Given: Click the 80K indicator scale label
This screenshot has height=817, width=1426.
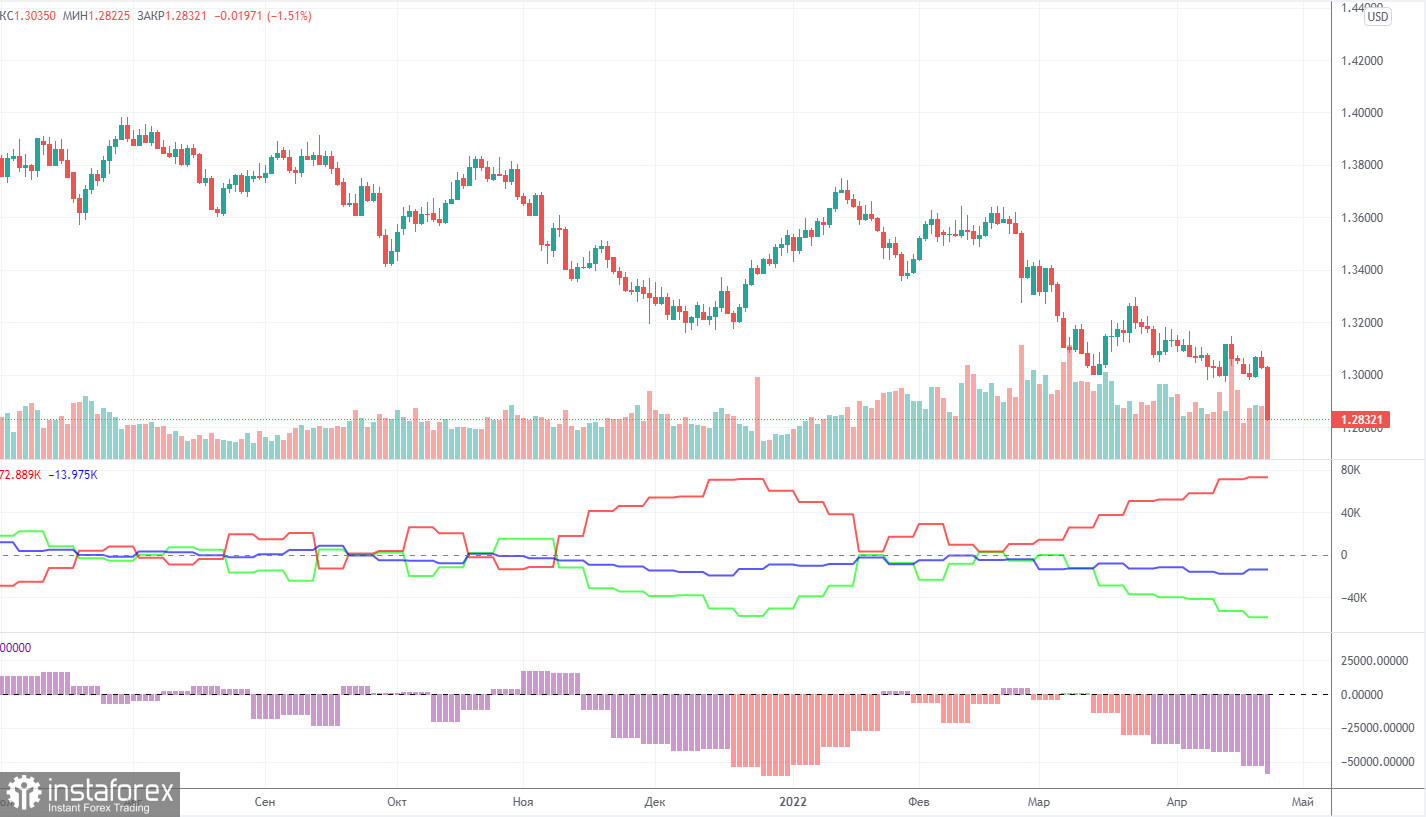Looking at the screenshot, I should pos(1350,470).
